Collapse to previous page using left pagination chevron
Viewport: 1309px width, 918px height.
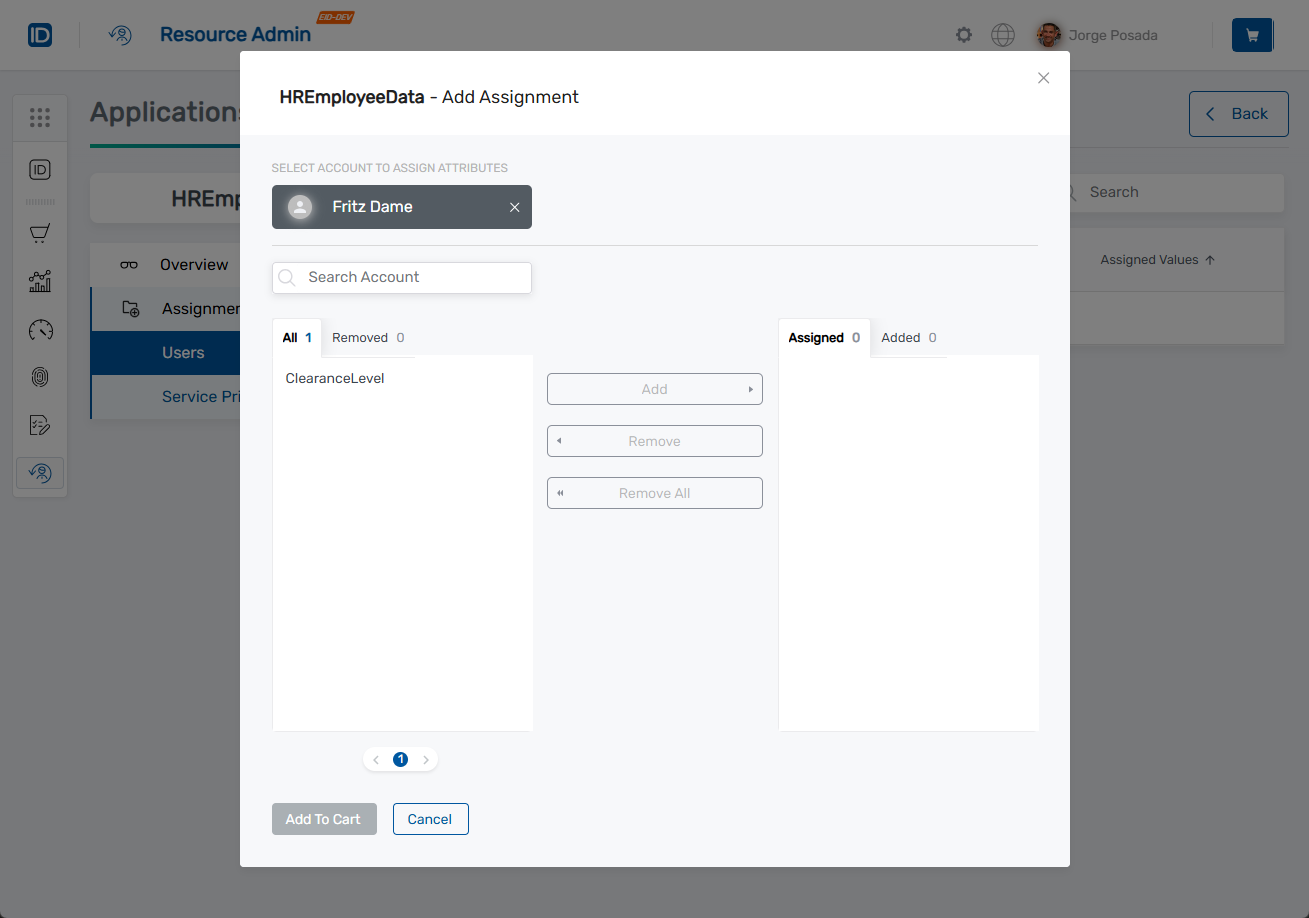[x=375, y=759]
